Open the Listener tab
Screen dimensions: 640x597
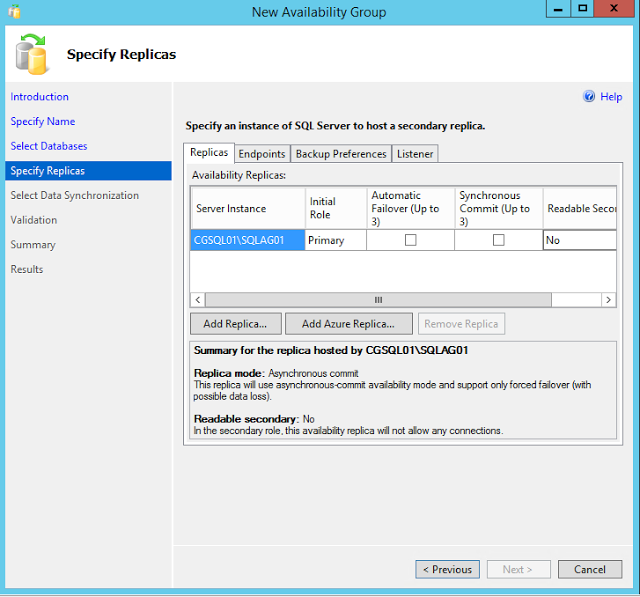(x=415, y=154)
